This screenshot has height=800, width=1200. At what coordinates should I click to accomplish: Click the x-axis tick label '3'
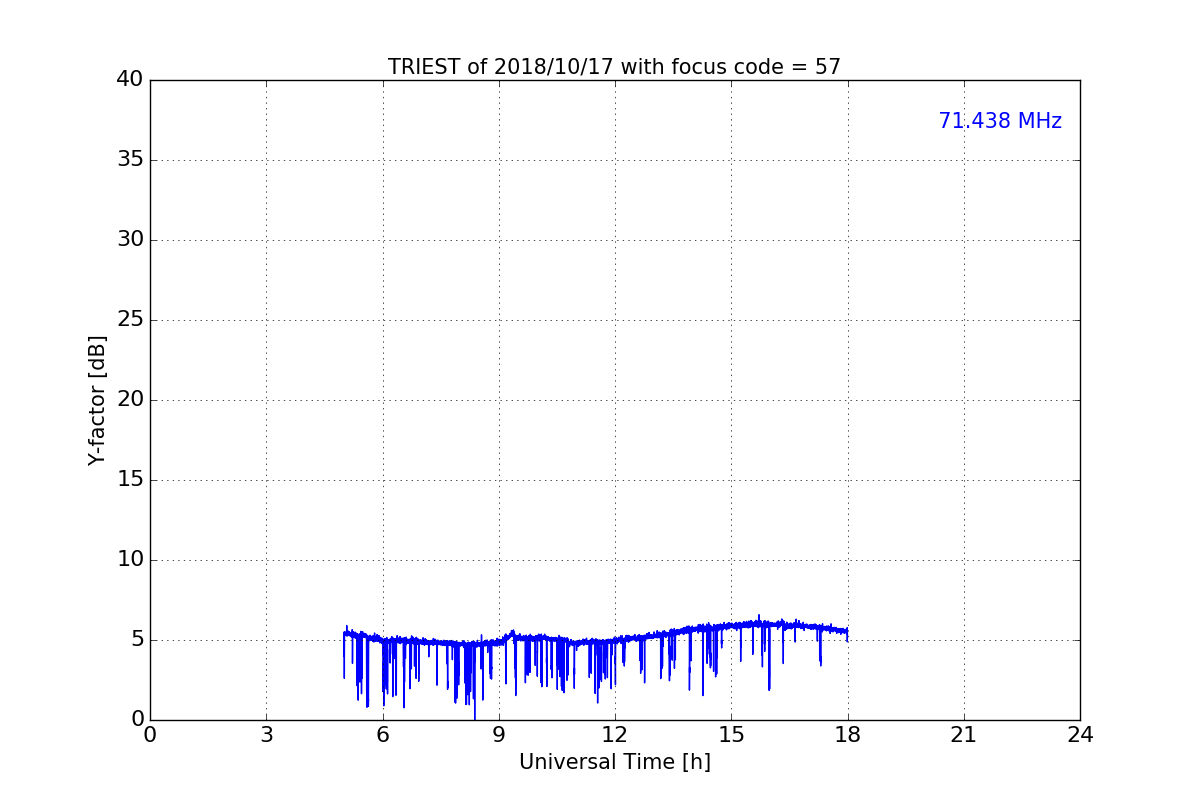click(x=266, y=735)
